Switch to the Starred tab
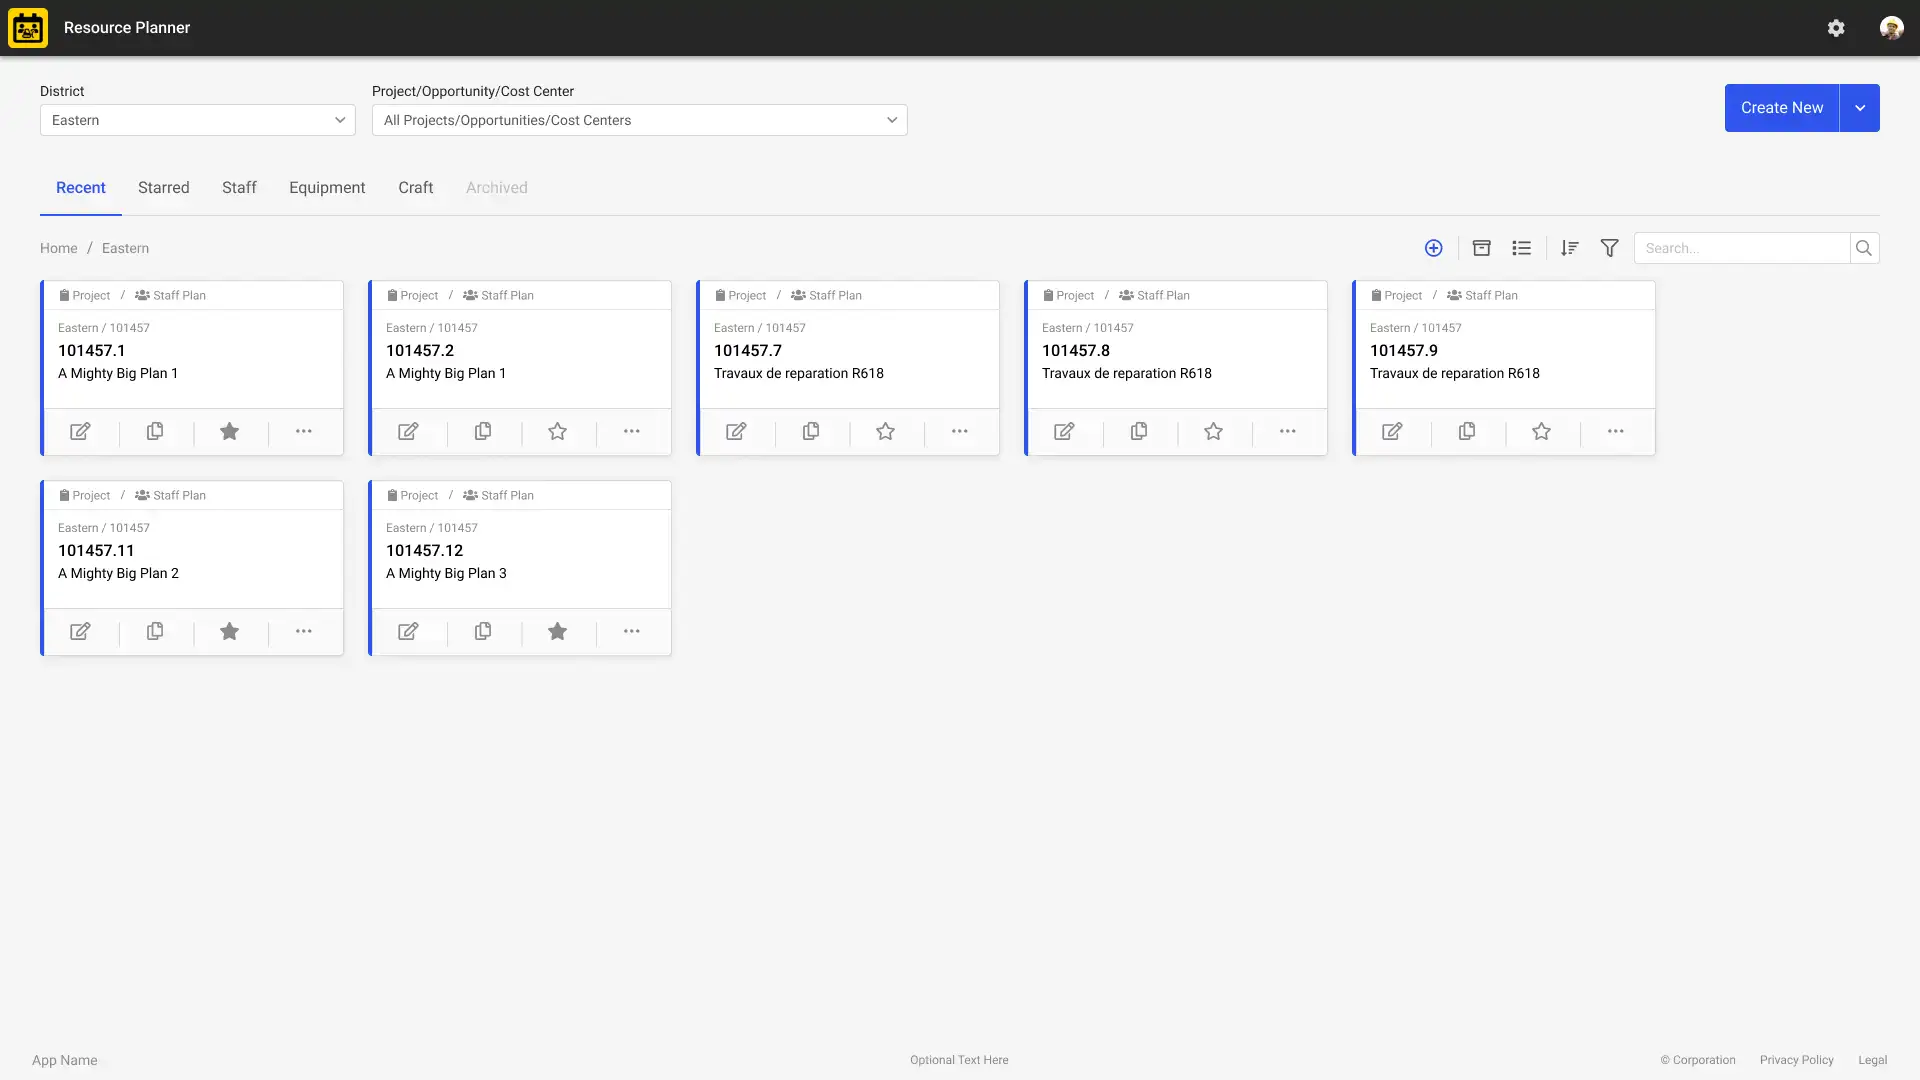 point(163,188)
